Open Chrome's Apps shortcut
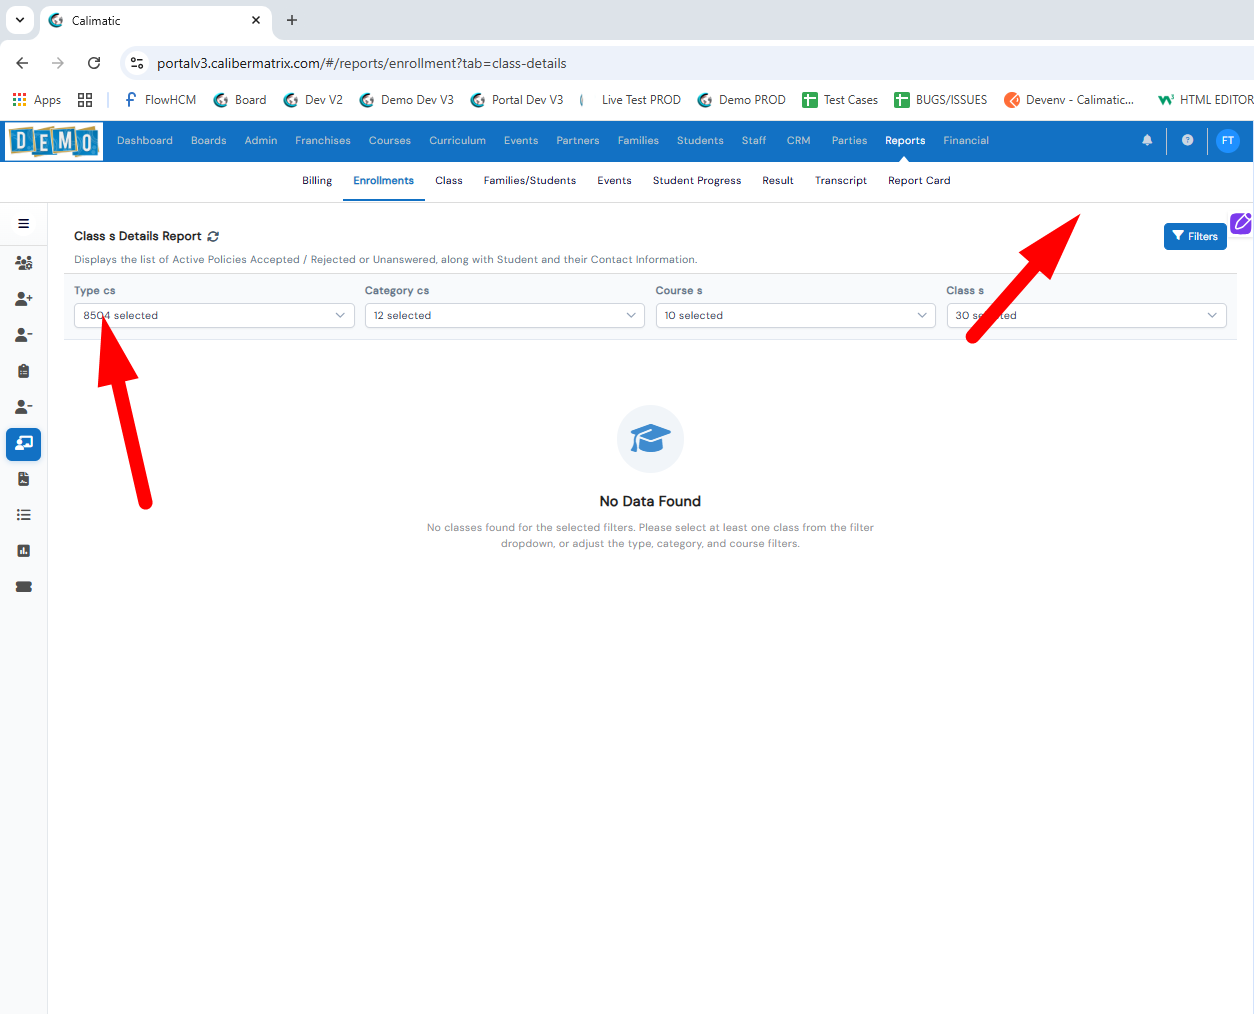Viewport: 1254px width, 1014px height. coord(36,100)
